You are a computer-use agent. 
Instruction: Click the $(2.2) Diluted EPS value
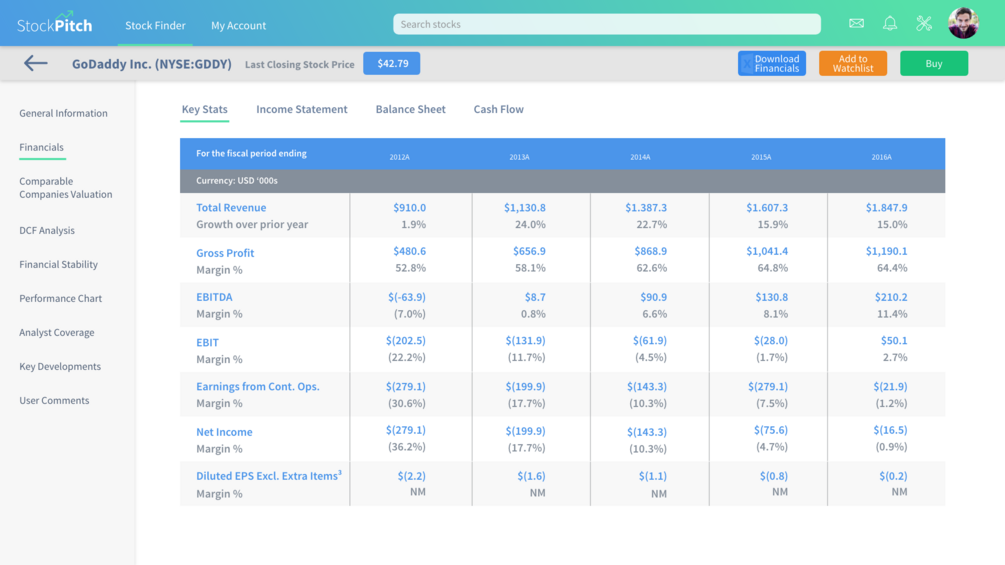tap(411, 476)
